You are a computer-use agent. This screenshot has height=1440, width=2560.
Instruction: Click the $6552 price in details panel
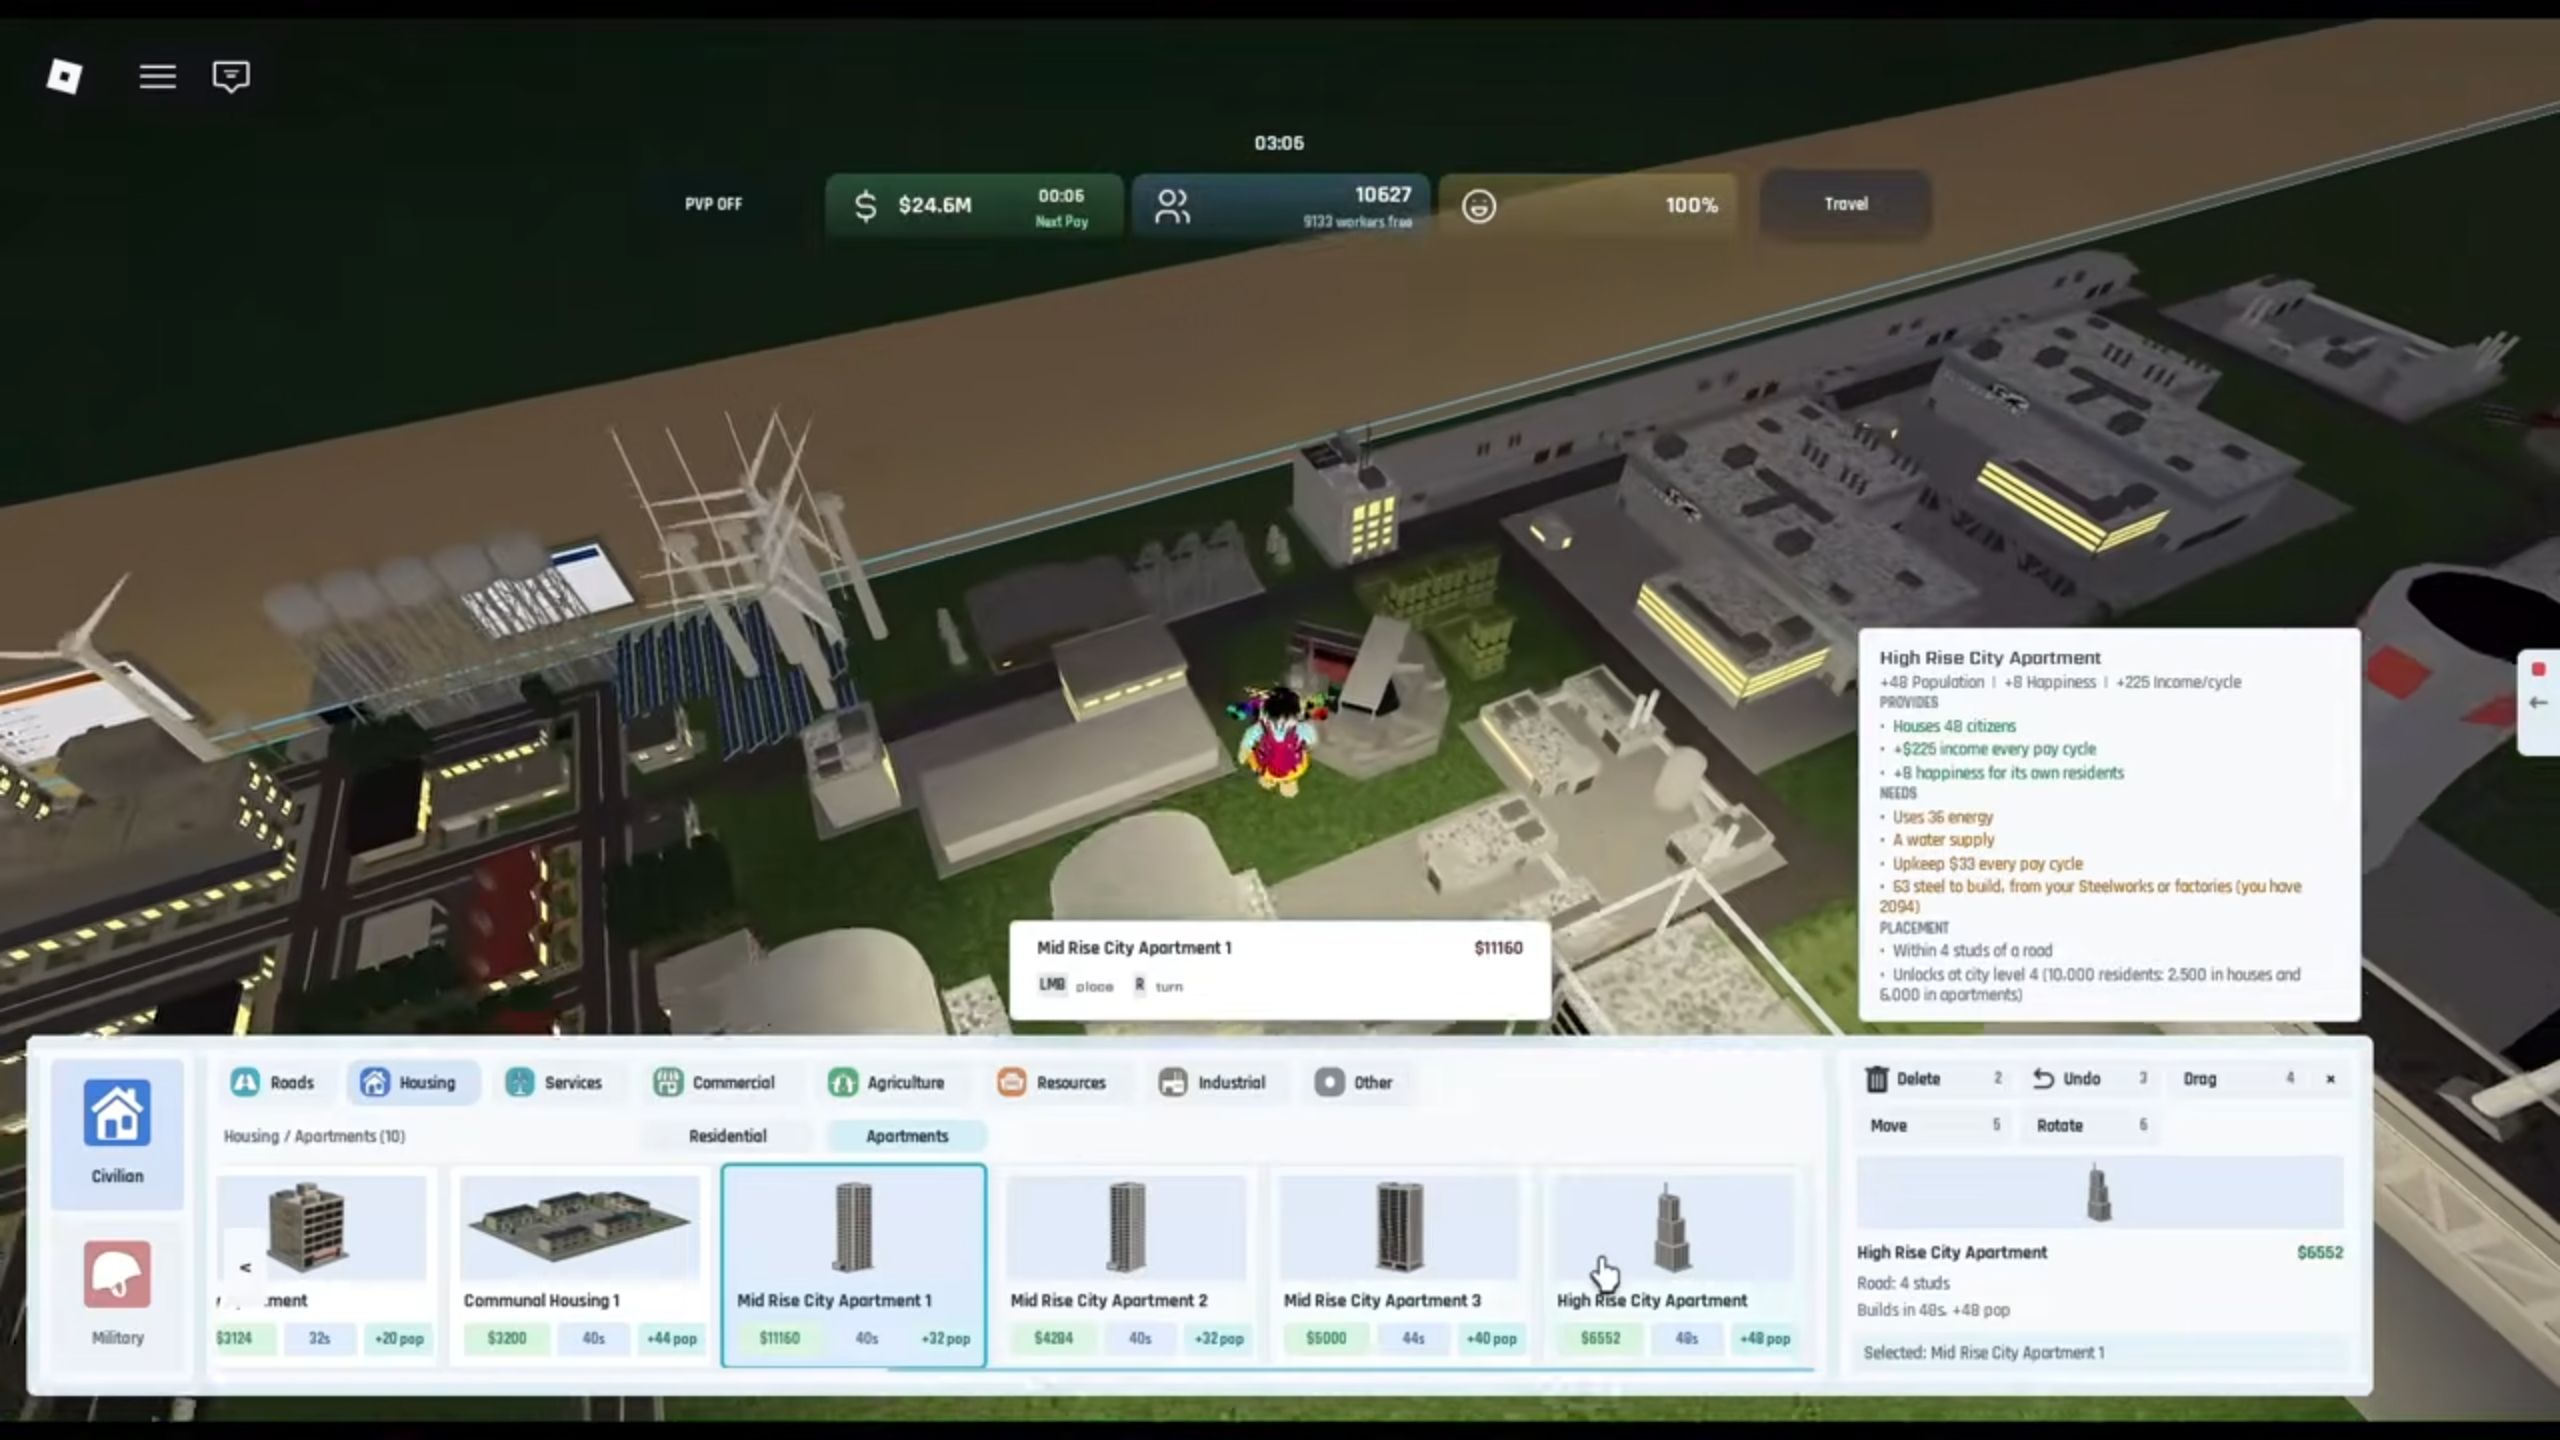(2320, 1252)
